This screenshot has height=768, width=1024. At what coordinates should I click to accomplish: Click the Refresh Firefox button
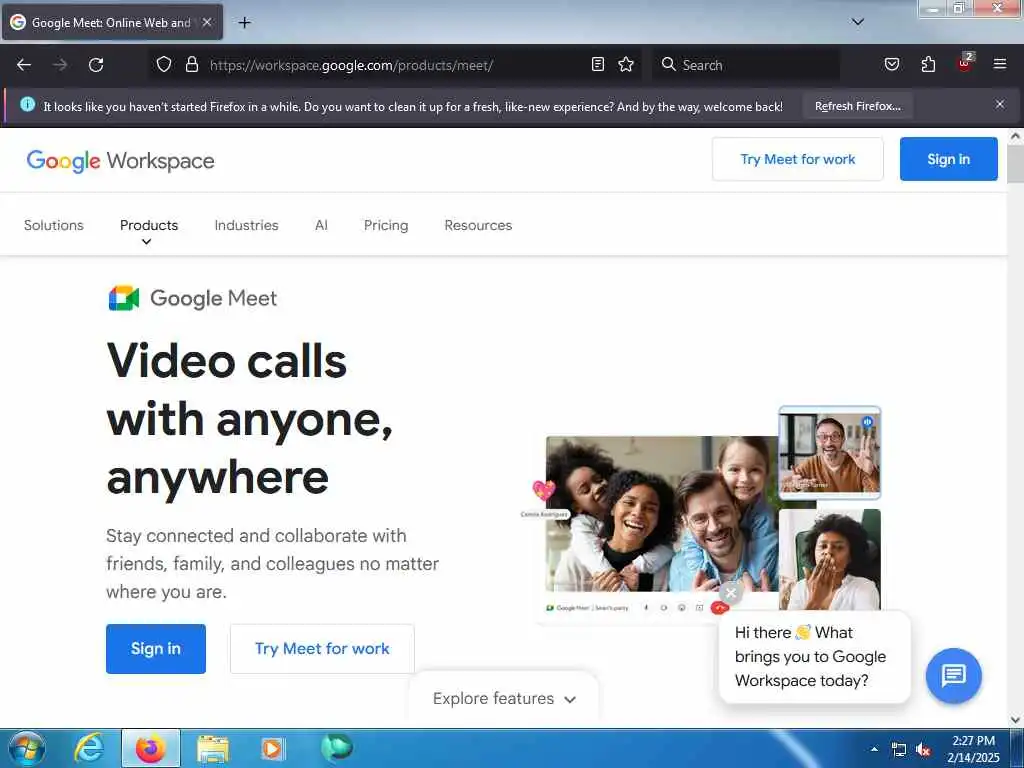(x=857, y=106)
